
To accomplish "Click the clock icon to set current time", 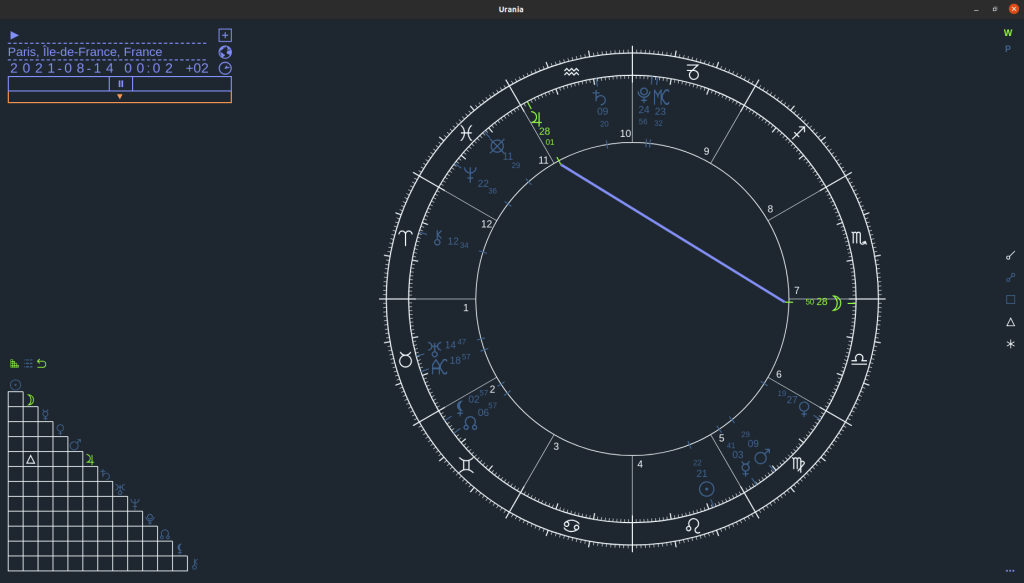I will [x=224, y=68].
